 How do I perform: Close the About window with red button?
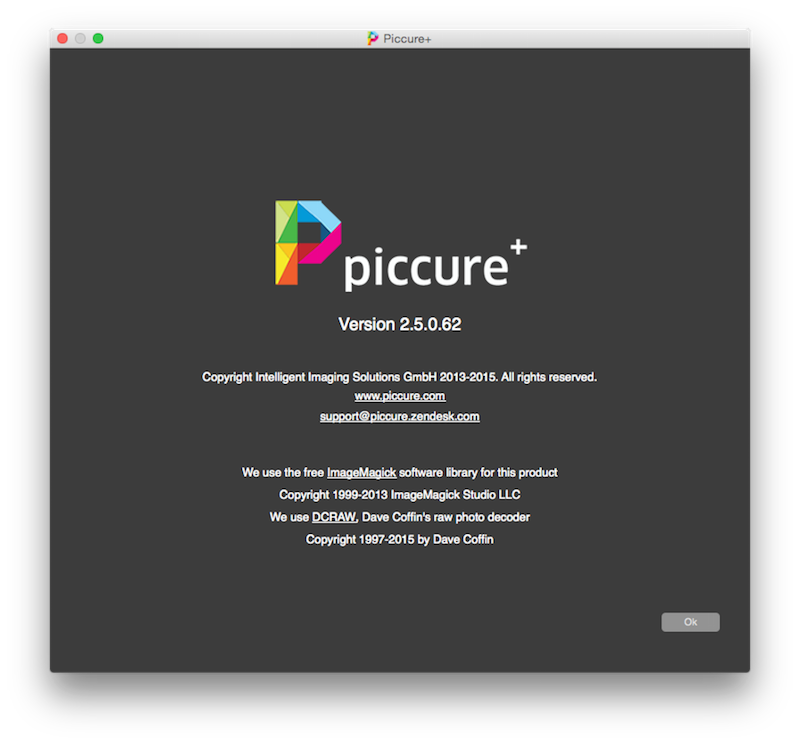tap(63, 38)
